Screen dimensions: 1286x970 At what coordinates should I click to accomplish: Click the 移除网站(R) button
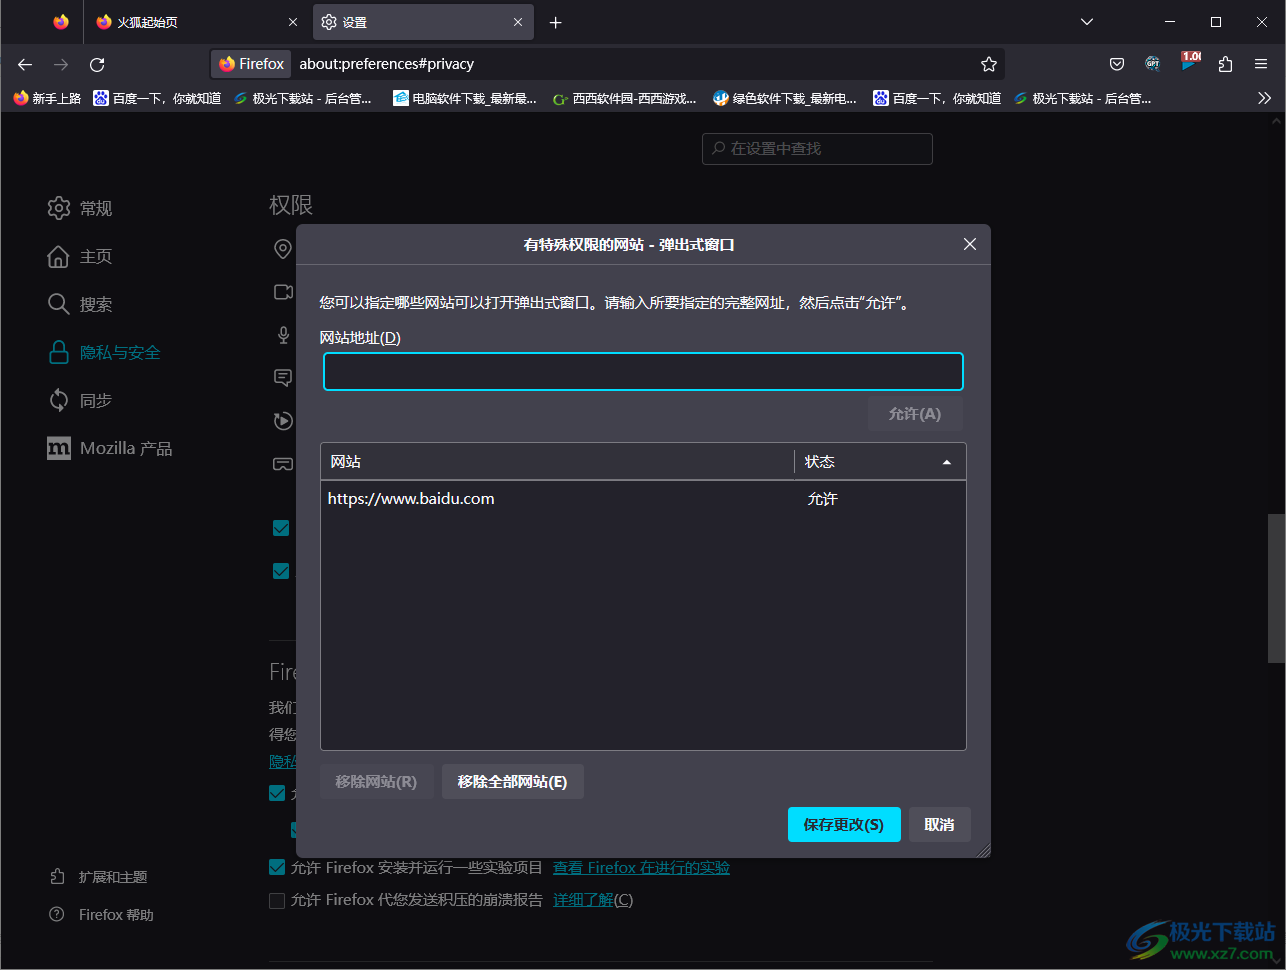coord(376,782)
